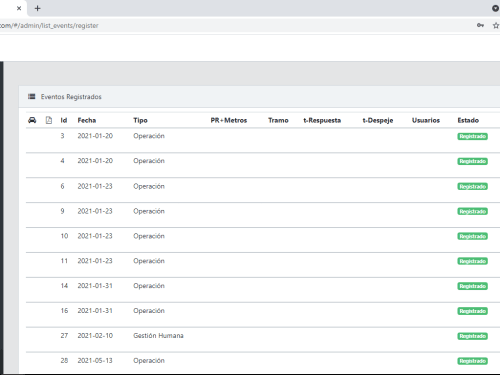Sort by the Fecha column header
Image resolution: width=500 pixels, height=375 pixels.
pyautogui.click(x=87, y=120)
